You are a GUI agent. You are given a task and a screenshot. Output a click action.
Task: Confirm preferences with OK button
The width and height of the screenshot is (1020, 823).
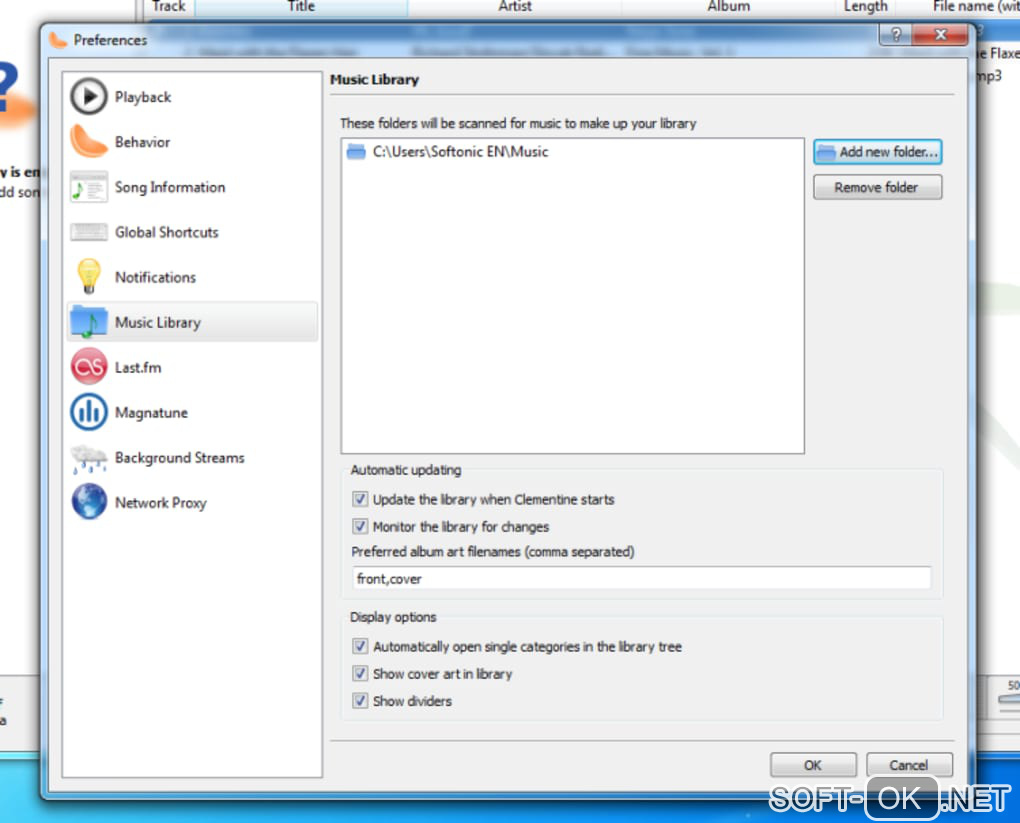[x=813, y=765]
